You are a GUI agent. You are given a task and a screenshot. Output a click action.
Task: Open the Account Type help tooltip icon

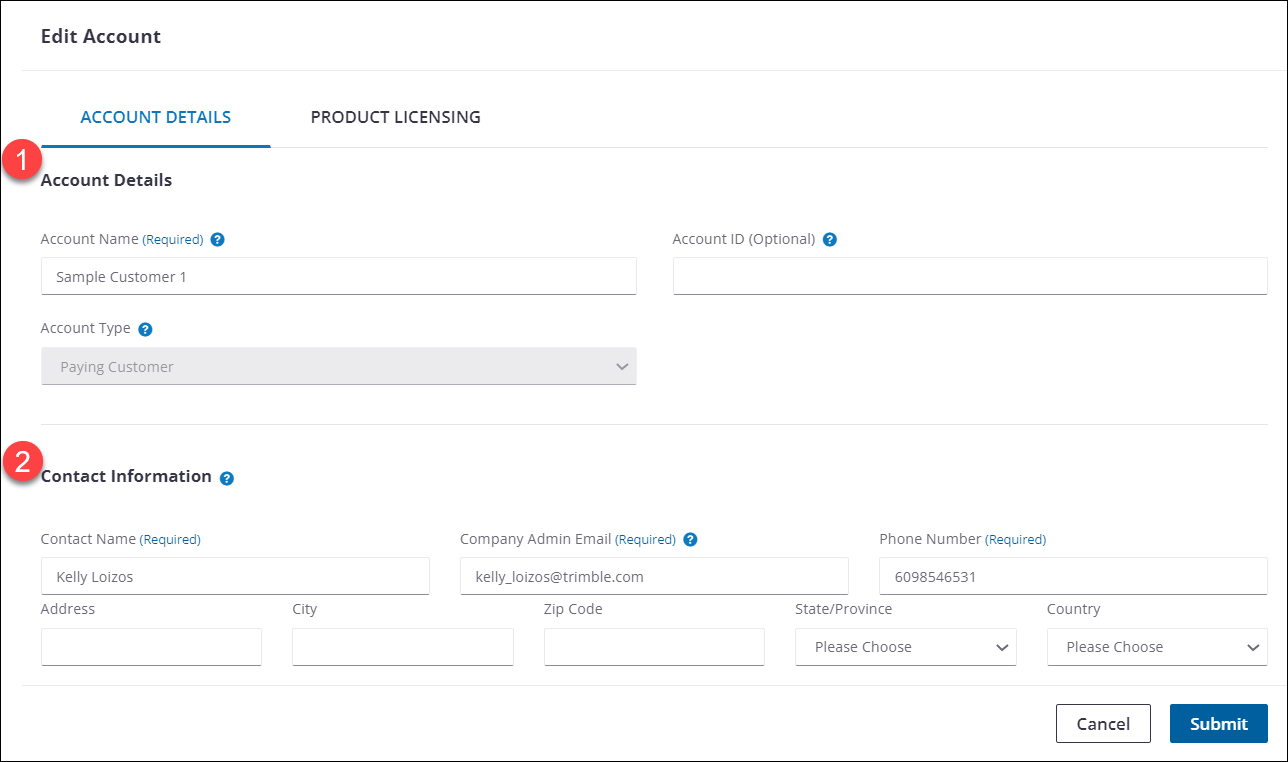[x=145, y=329]
